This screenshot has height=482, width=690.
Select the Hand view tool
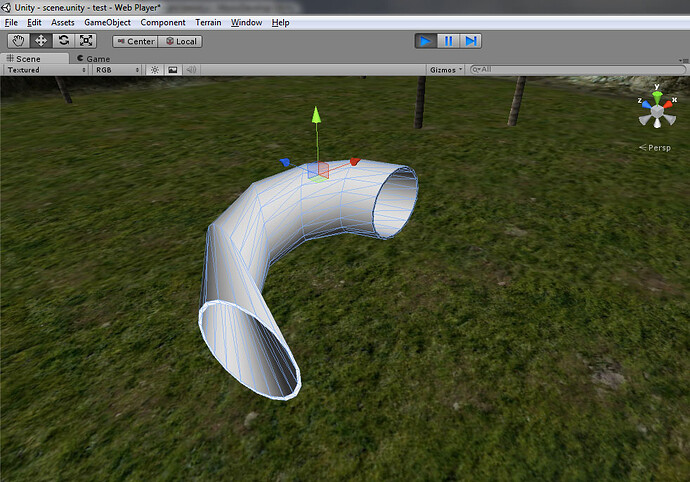(18, 41)
